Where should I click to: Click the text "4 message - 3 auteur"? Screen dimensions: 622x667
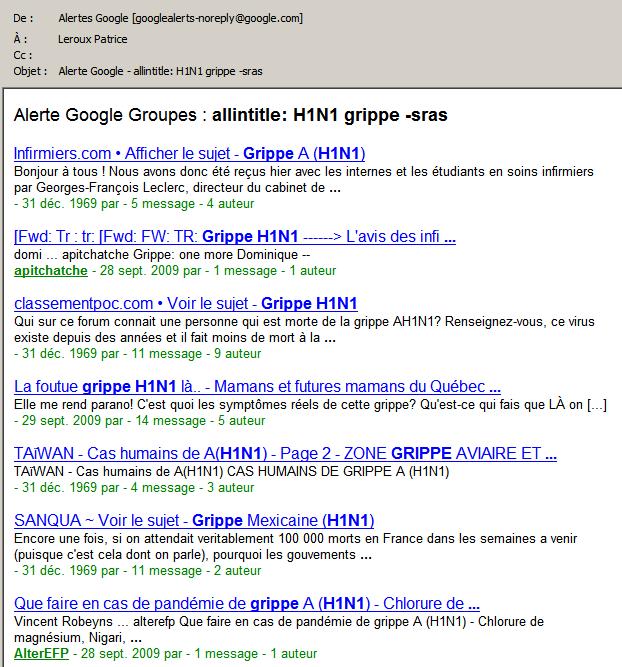pyautogui.click(x=192, y=487)
